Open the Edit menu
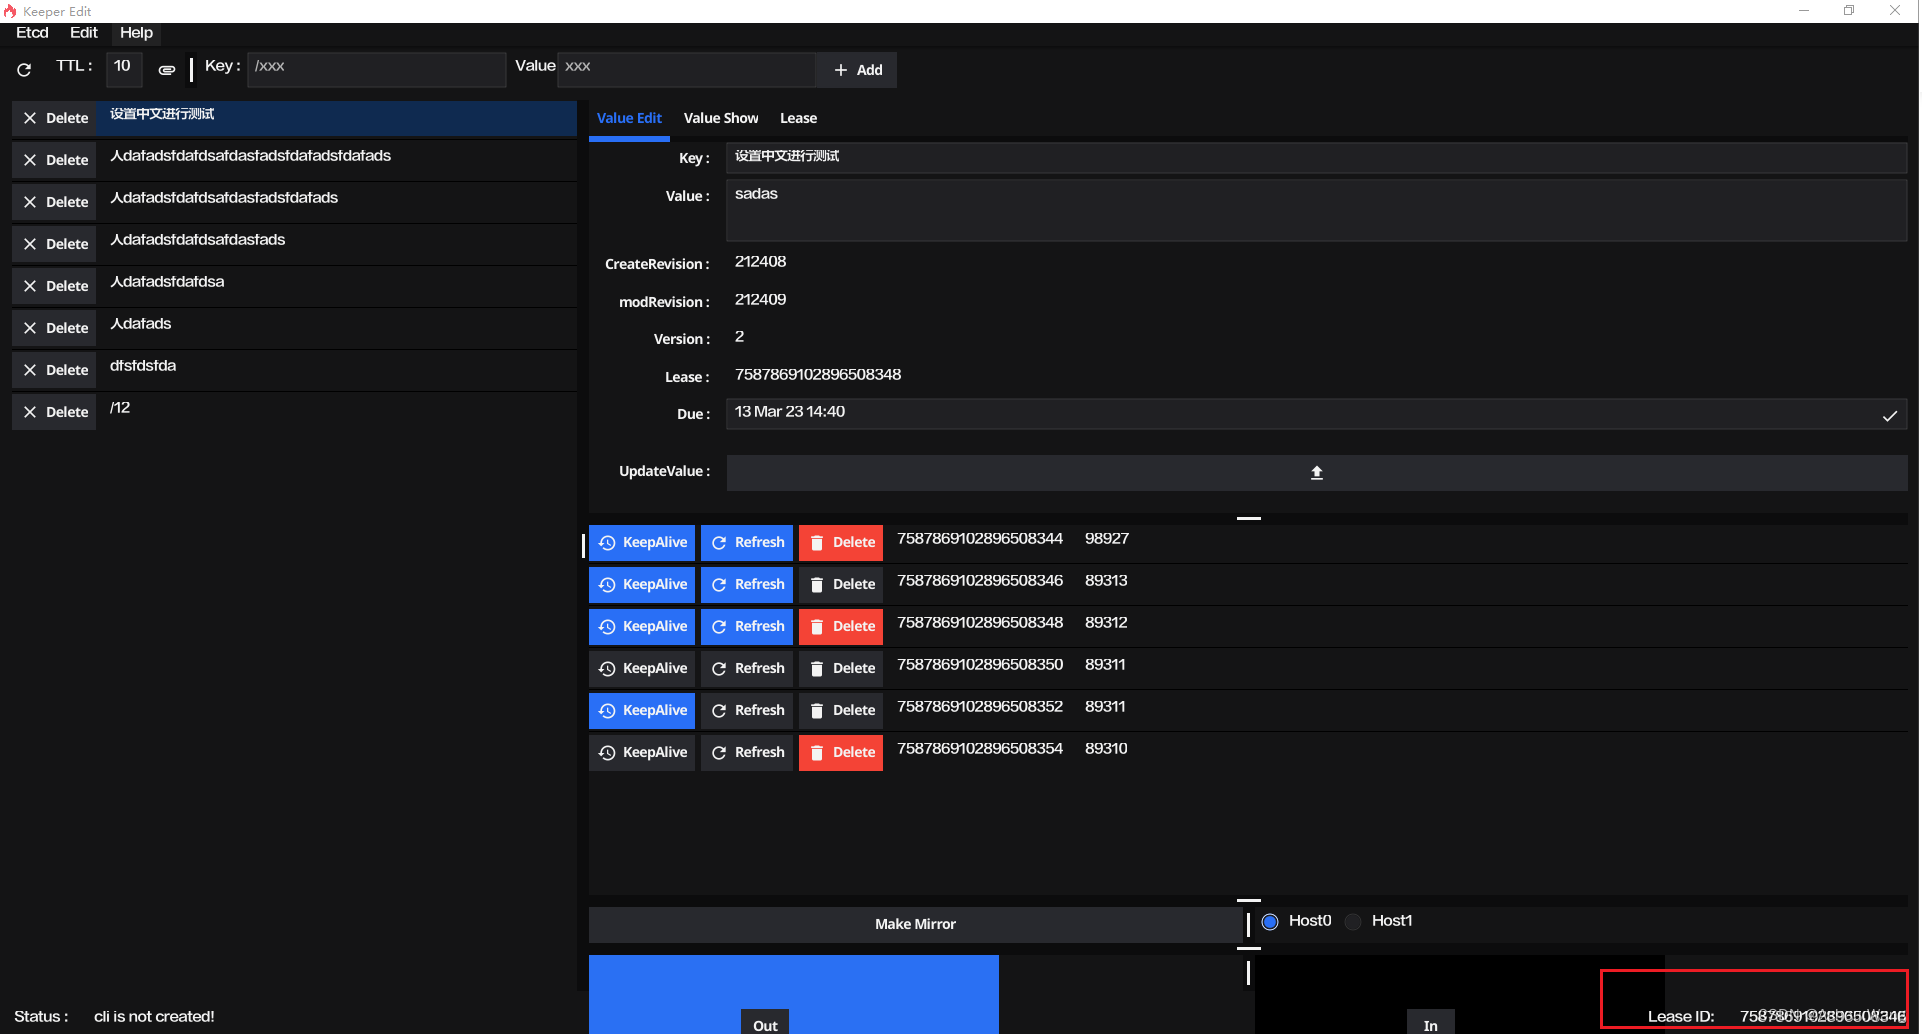Image resolution: width=1922 pixels, height=1034 pixels. [x=84, y=33]
